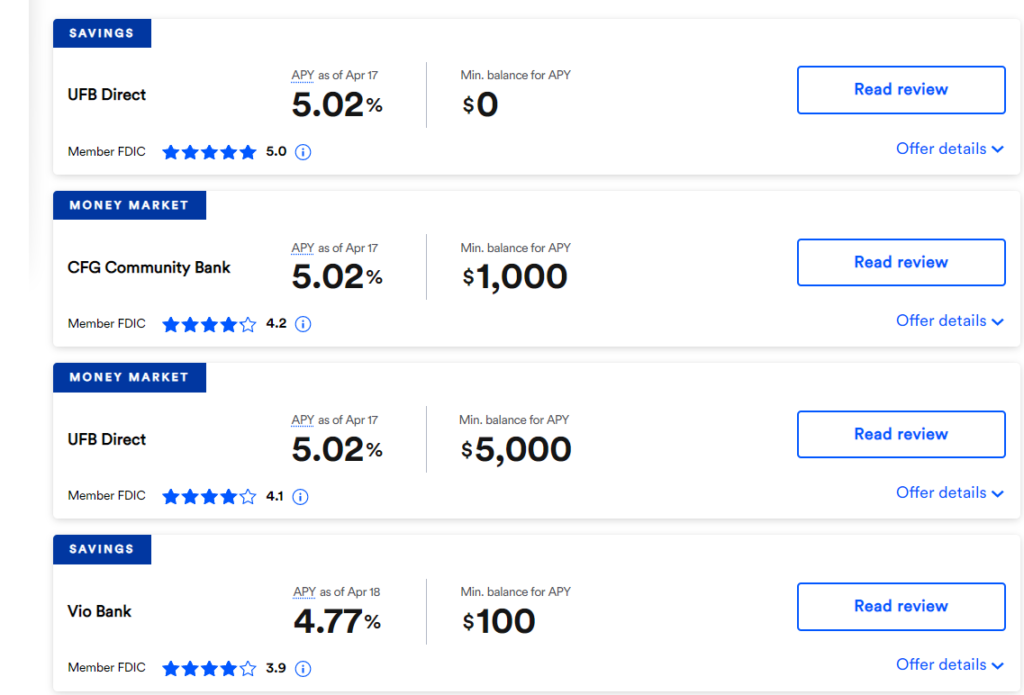Image resolution: width=1024 pixels, height=695 pixels.
Task: Click APY label in Vio Bank card
Action: pyautogui.click(x=304, y=592)
